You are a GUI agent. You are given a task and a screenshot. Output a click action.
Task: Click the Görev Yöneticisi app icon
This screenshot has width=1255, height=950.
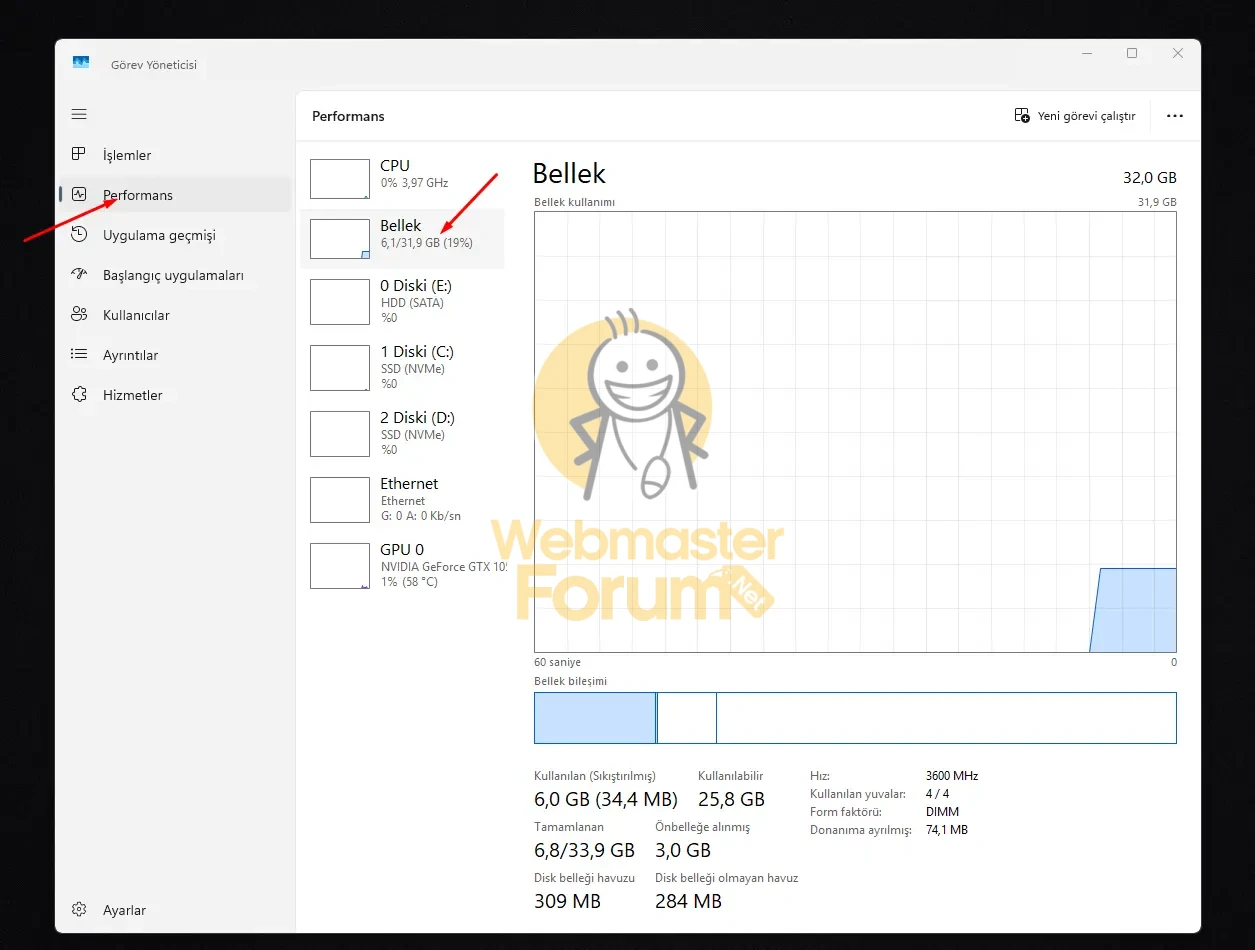tap(81, 63)
